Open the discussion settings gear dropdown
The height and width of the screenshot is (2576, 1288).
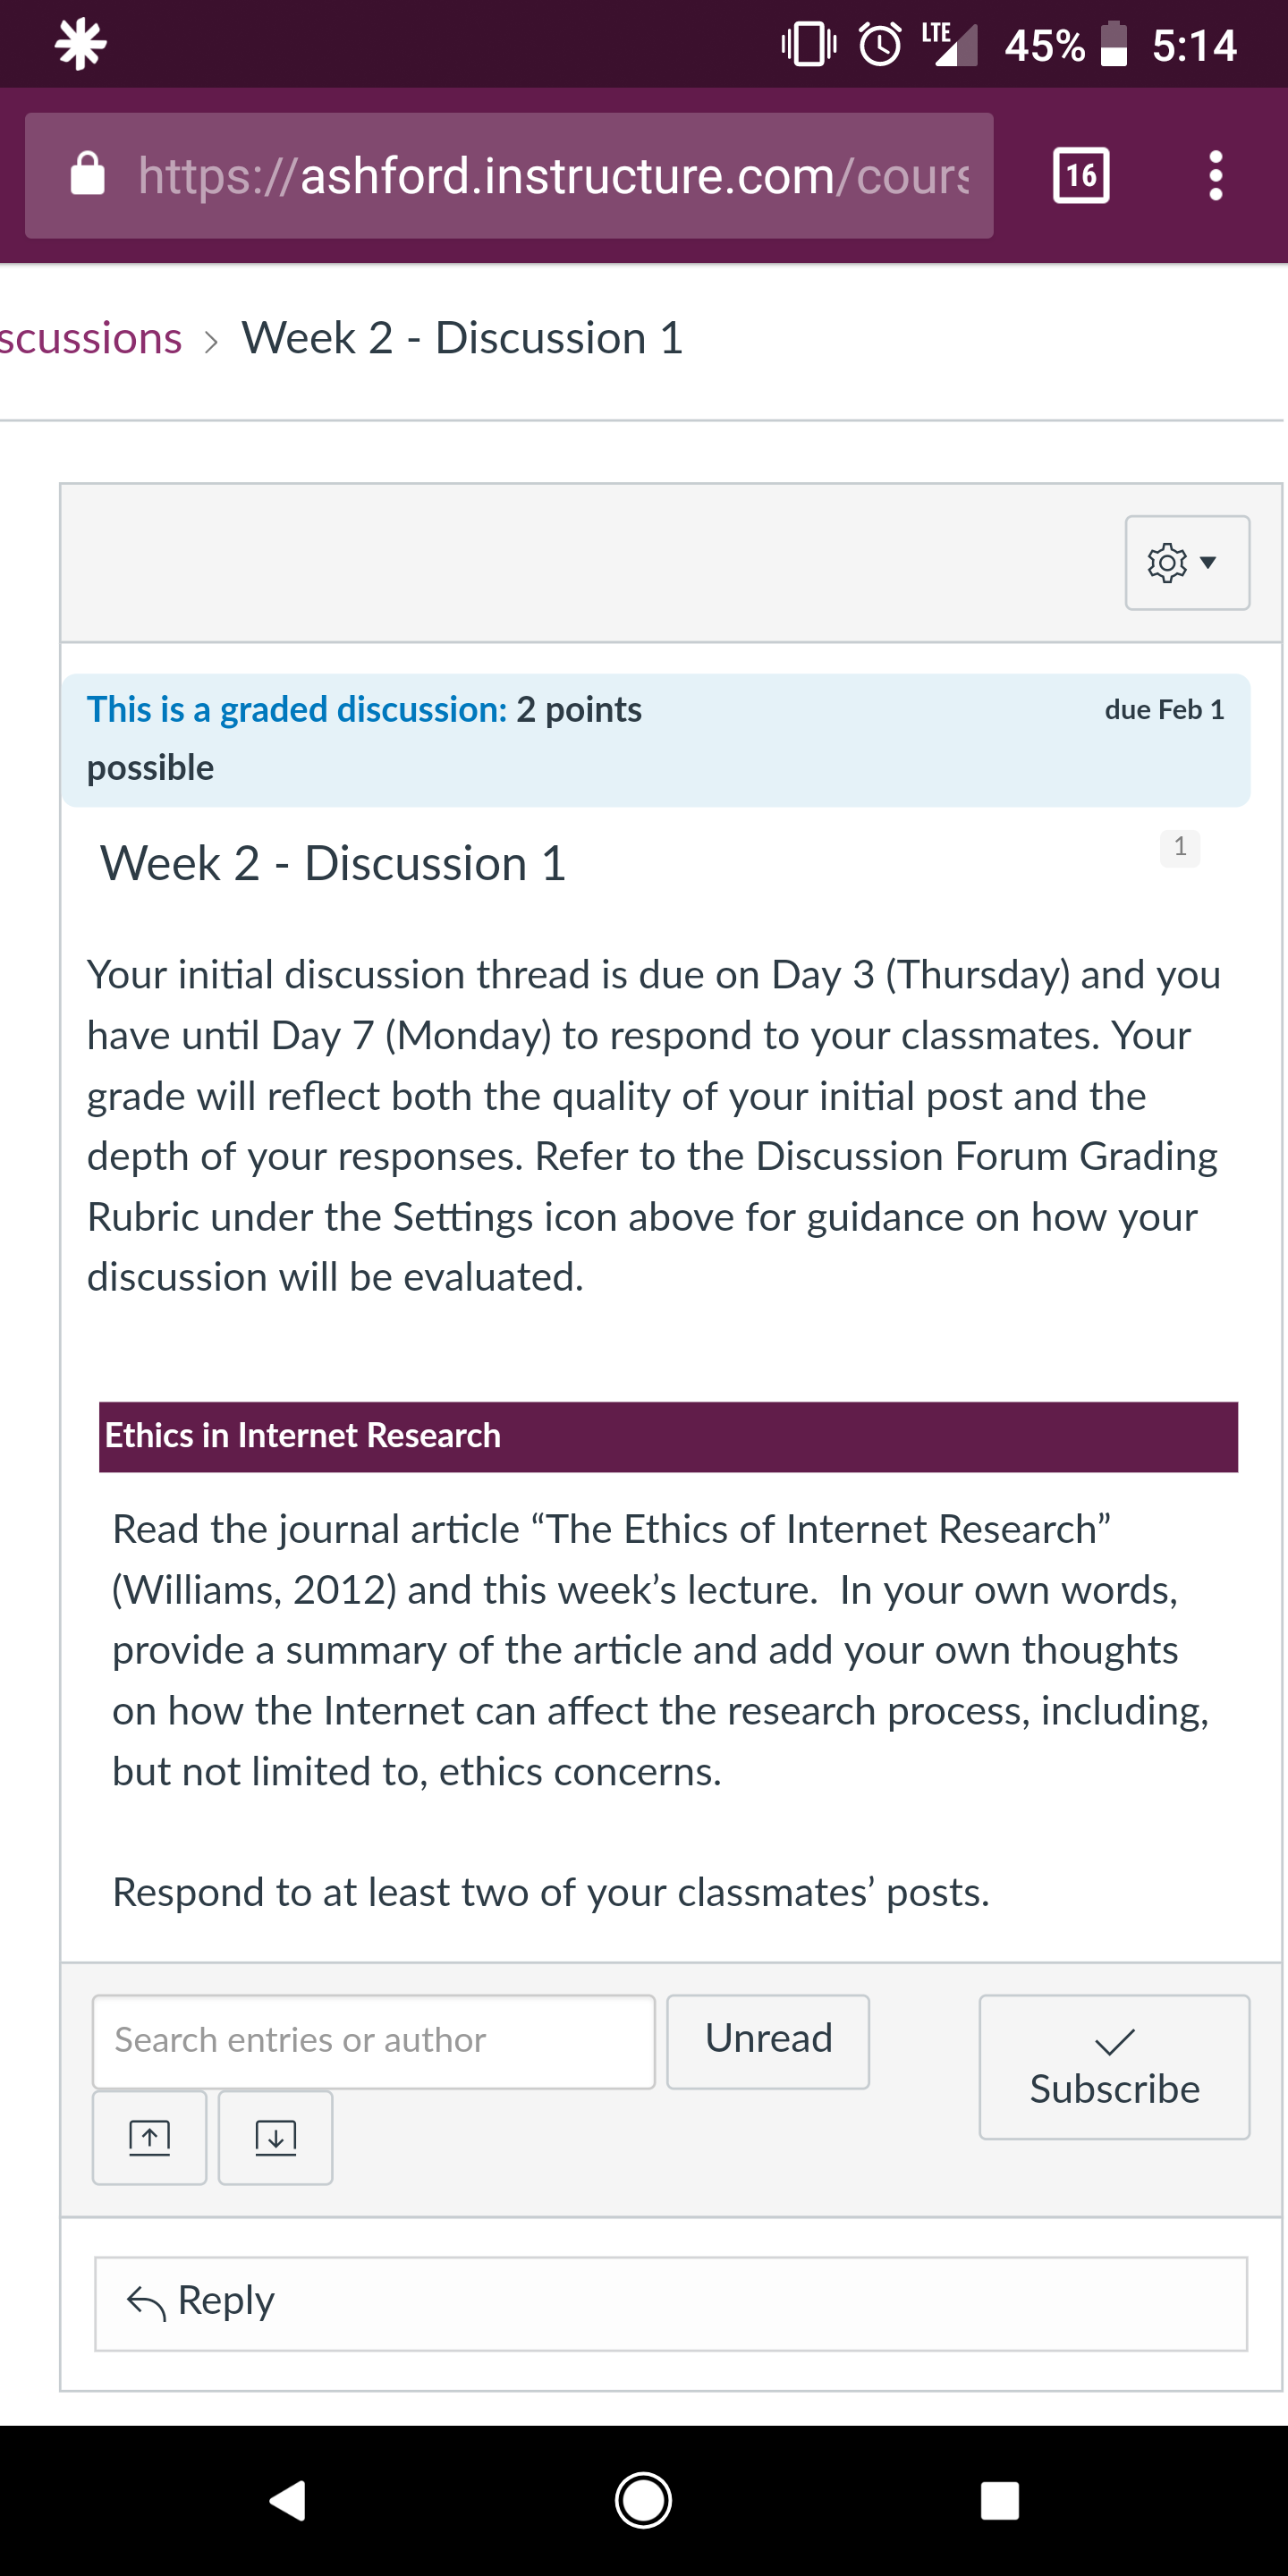pyautogui.click(x=1187, y=563)
